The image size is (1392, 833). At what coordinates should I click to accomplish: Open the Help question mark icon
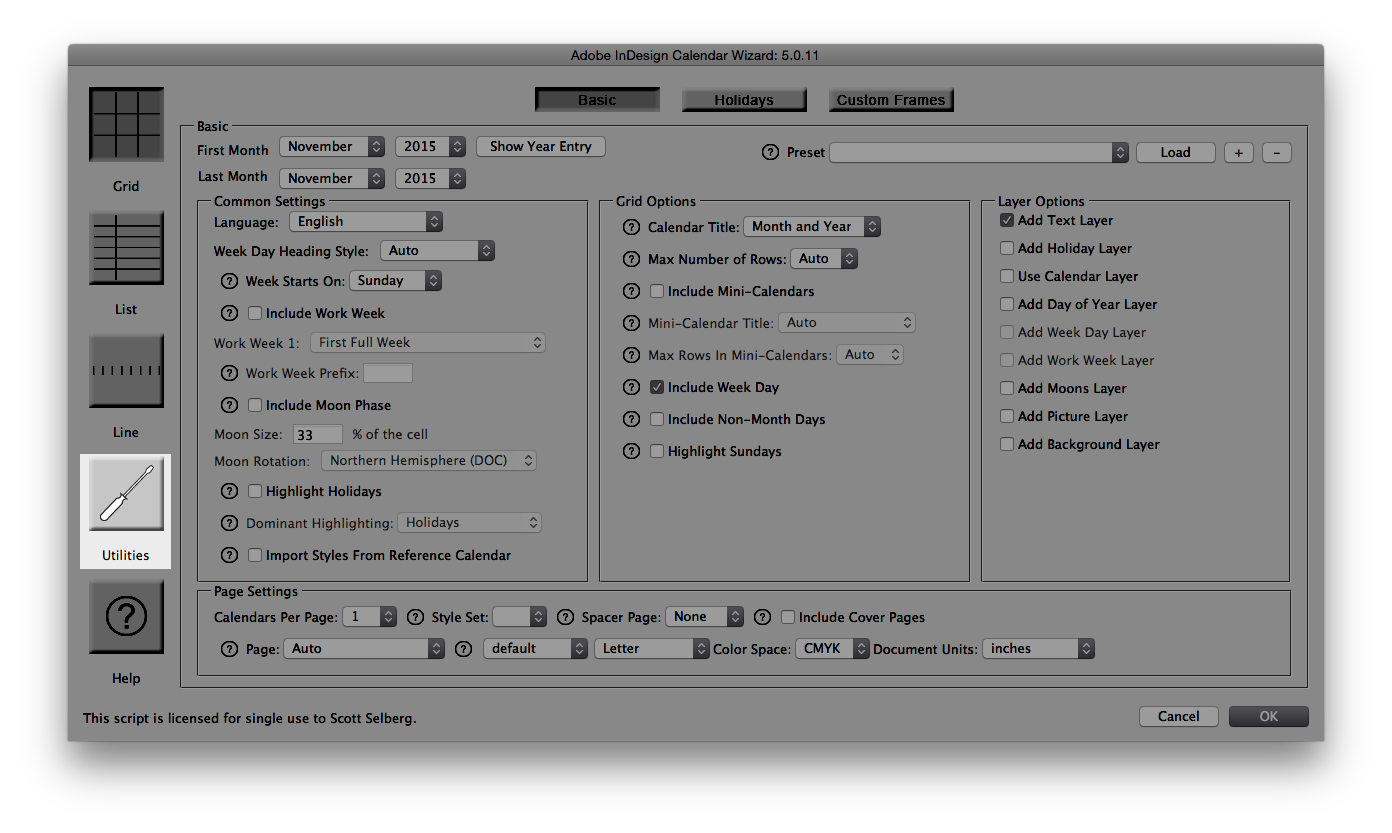tap(126, 617)
